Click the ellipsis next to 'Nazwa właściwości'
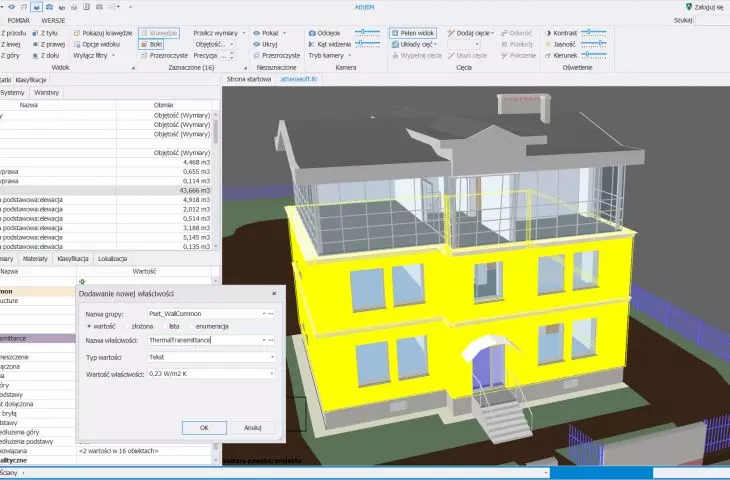730x480 pixels. pos(271,340)
